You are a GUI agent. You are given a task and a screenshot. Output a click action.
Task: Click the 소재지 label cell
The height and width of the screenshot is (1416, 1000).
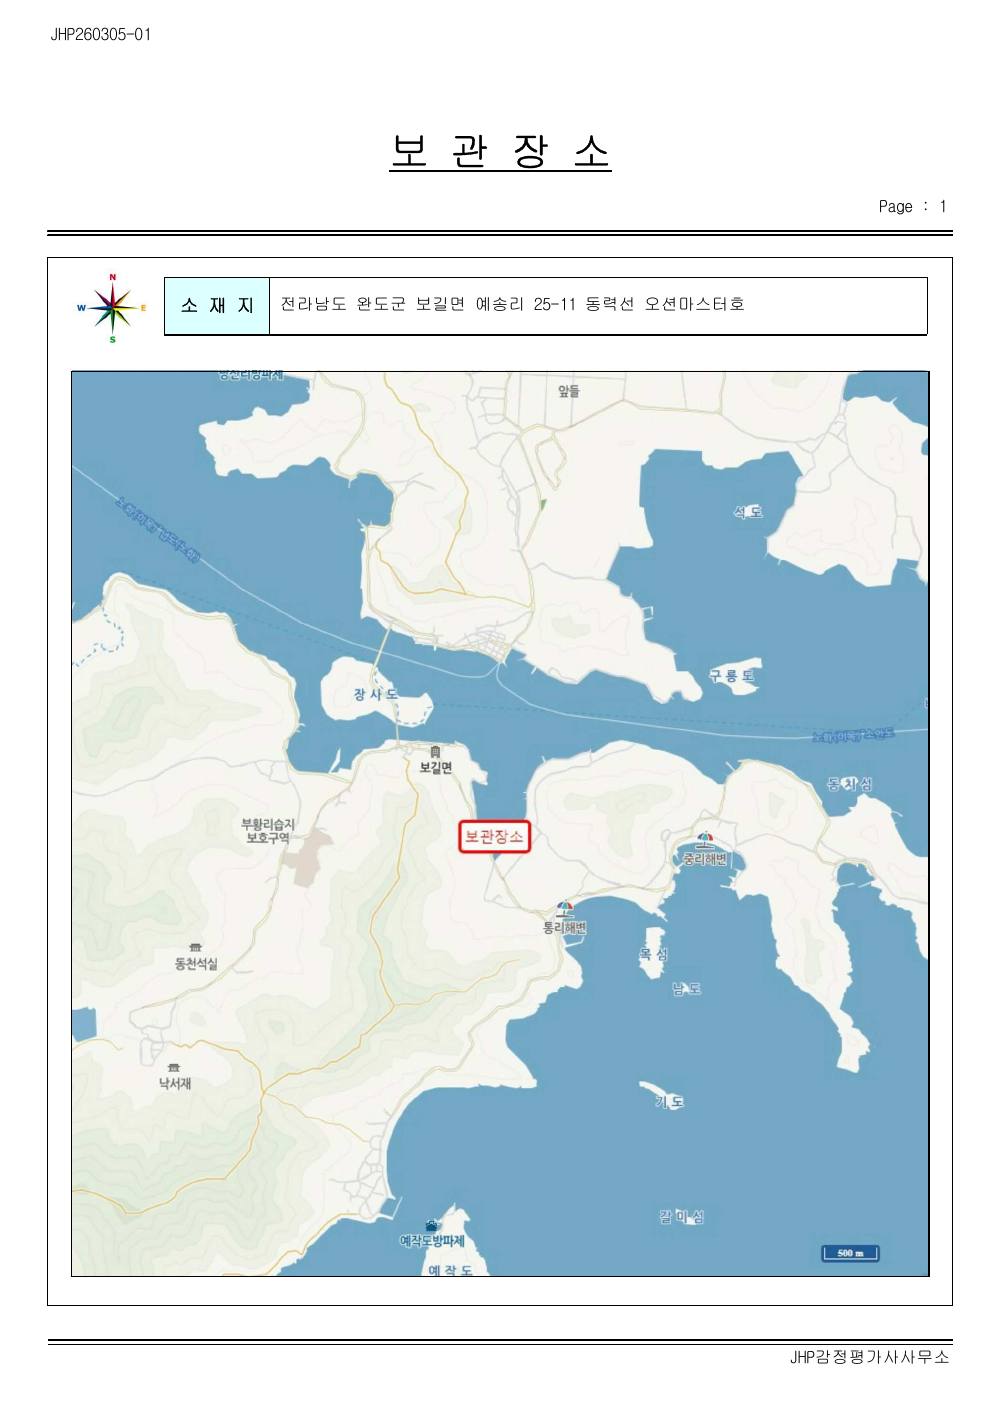217,306
